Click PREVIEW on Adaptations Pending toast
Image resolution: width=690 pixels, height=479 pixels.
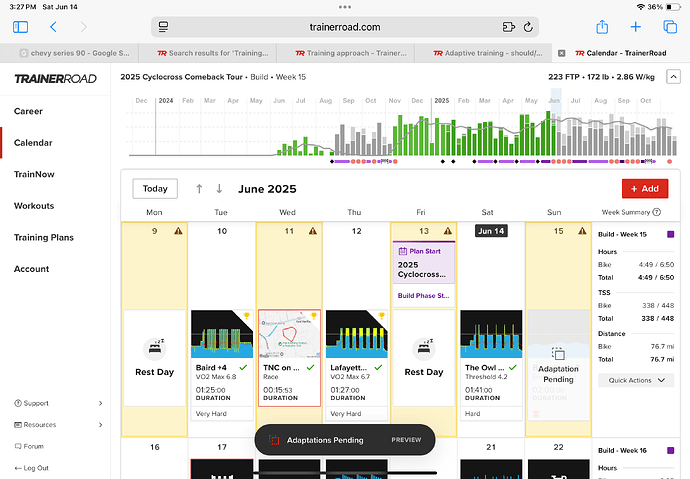406,440
